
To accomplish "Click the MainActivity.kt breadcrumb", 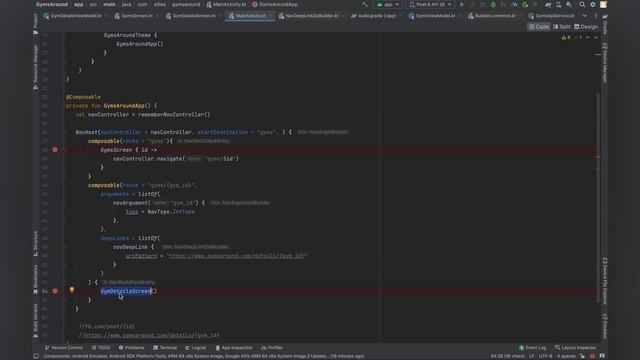I will pos(227,4).
